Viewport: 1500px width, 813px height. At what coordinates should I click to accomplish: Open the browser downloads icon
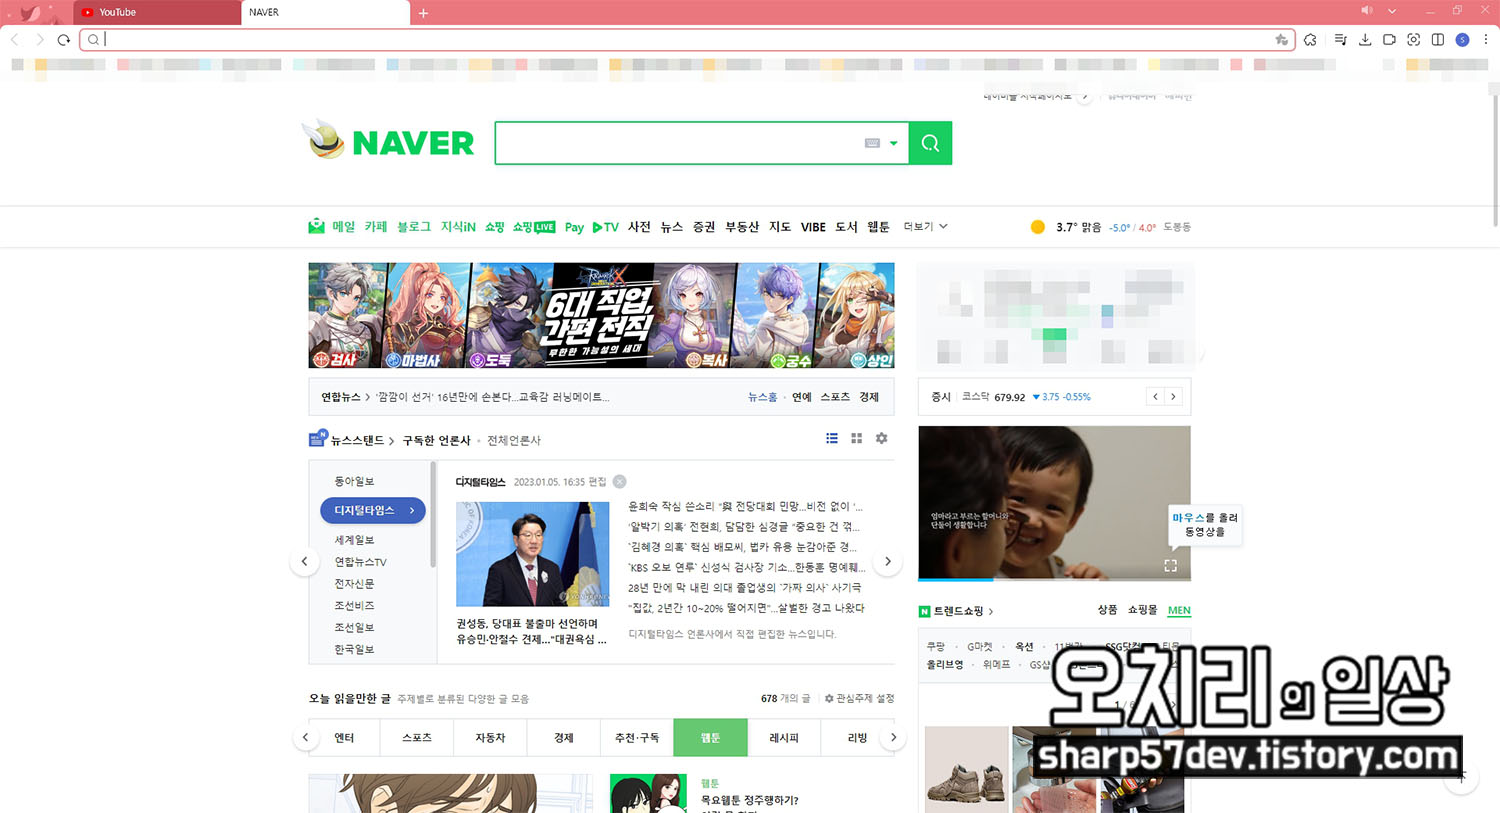[1365, 40]
